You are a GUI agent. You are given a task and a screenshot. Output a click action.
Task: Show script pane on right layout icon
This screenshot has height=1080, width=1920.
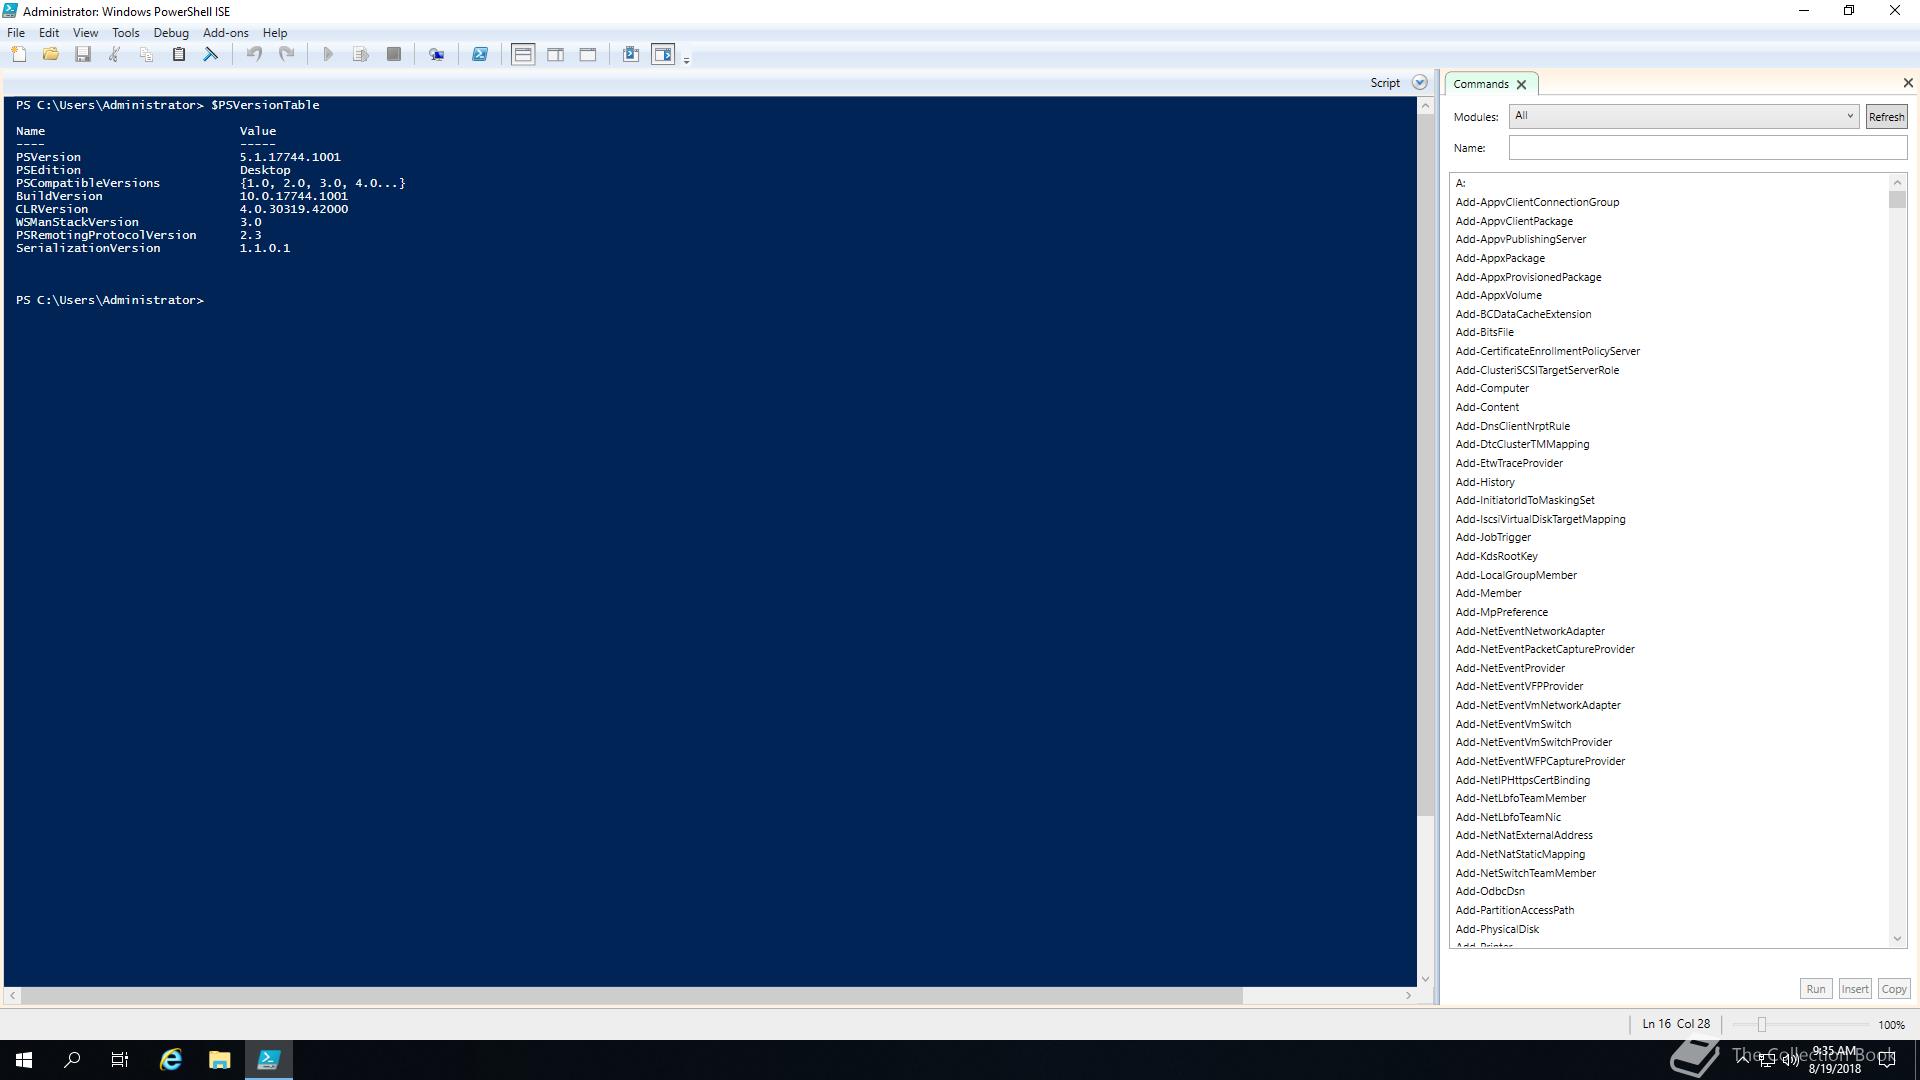(x=556, y=55)
